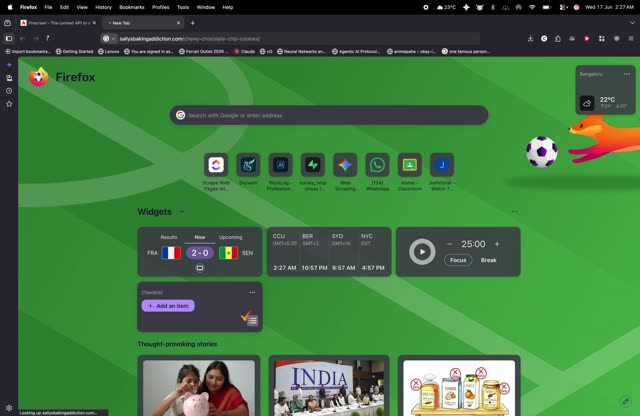This screenshot has height=416, width=640.
Task: Click the customize pencil icon
Action: [x=625, y=401]
